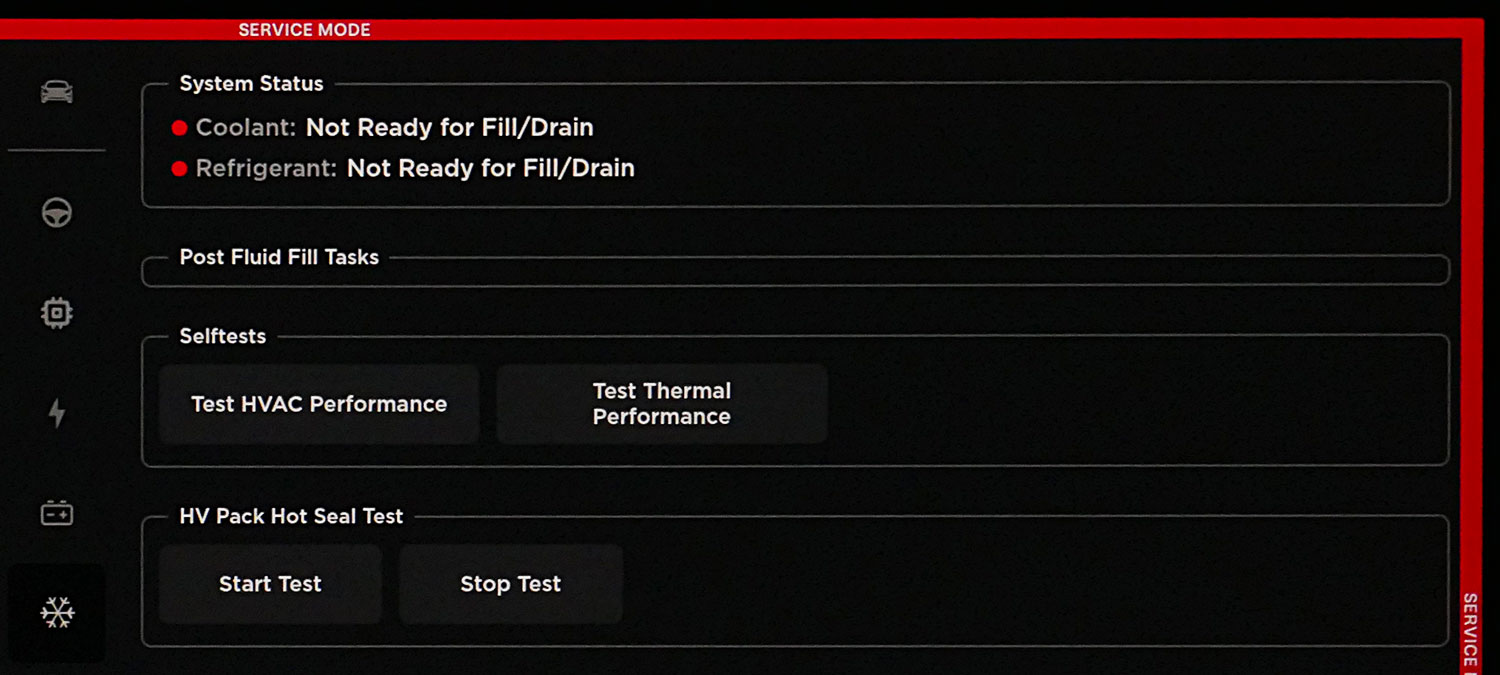This screenshot has width=1500, height=675.
Task: Collapse the HV Pack Hot Seal Test section
Action: (x=291, y=516)
